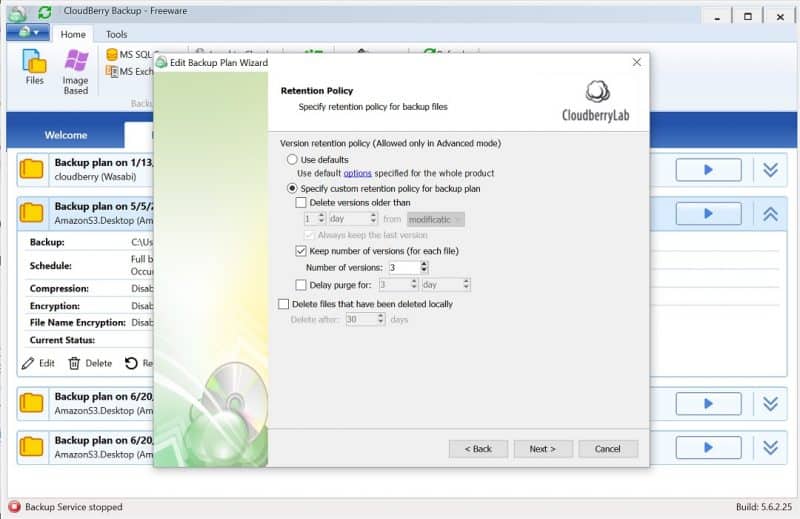Click the trash Delete button for the plan
Screen dimensions: 800x519
click(90, 363)
